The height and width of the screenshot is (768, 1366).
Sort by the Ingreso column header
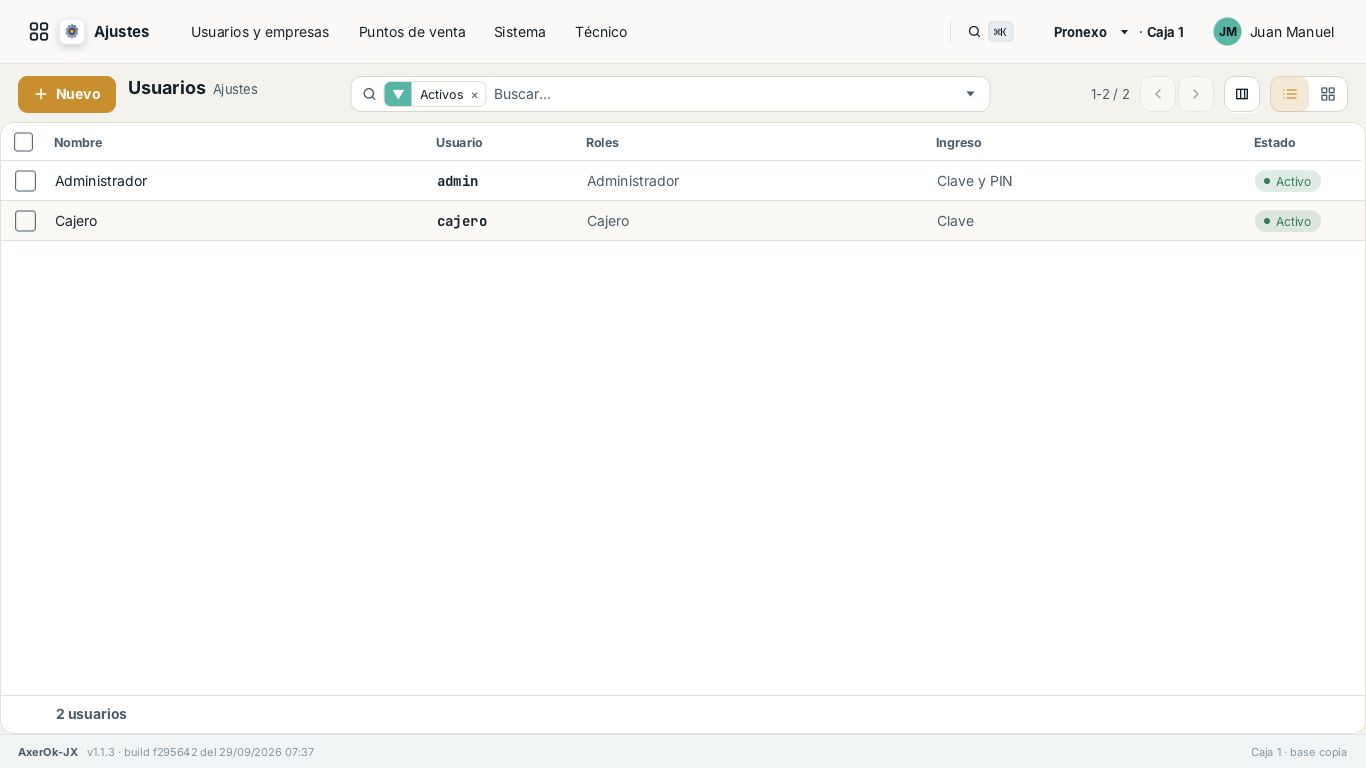coord(959,143)
